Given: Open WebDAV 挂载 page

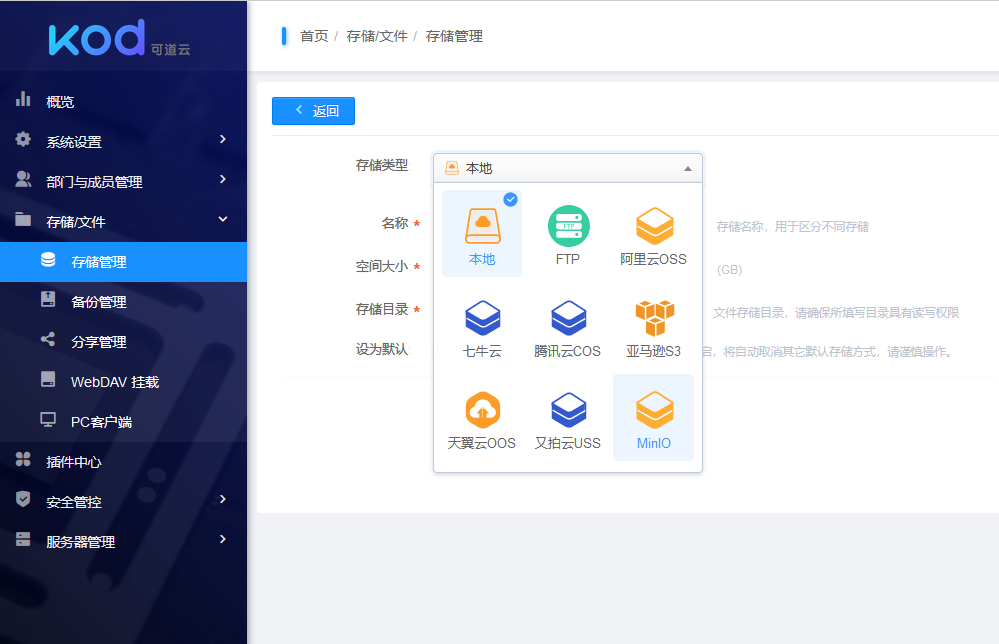Looking at the screenshot, I should coord(124,382).
